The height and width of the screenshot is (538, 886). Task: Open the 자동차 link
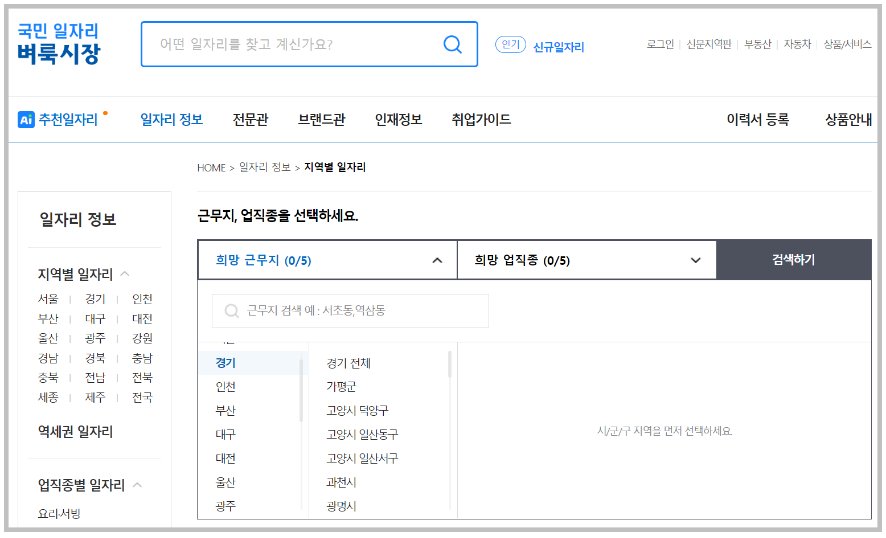(797, 44)
